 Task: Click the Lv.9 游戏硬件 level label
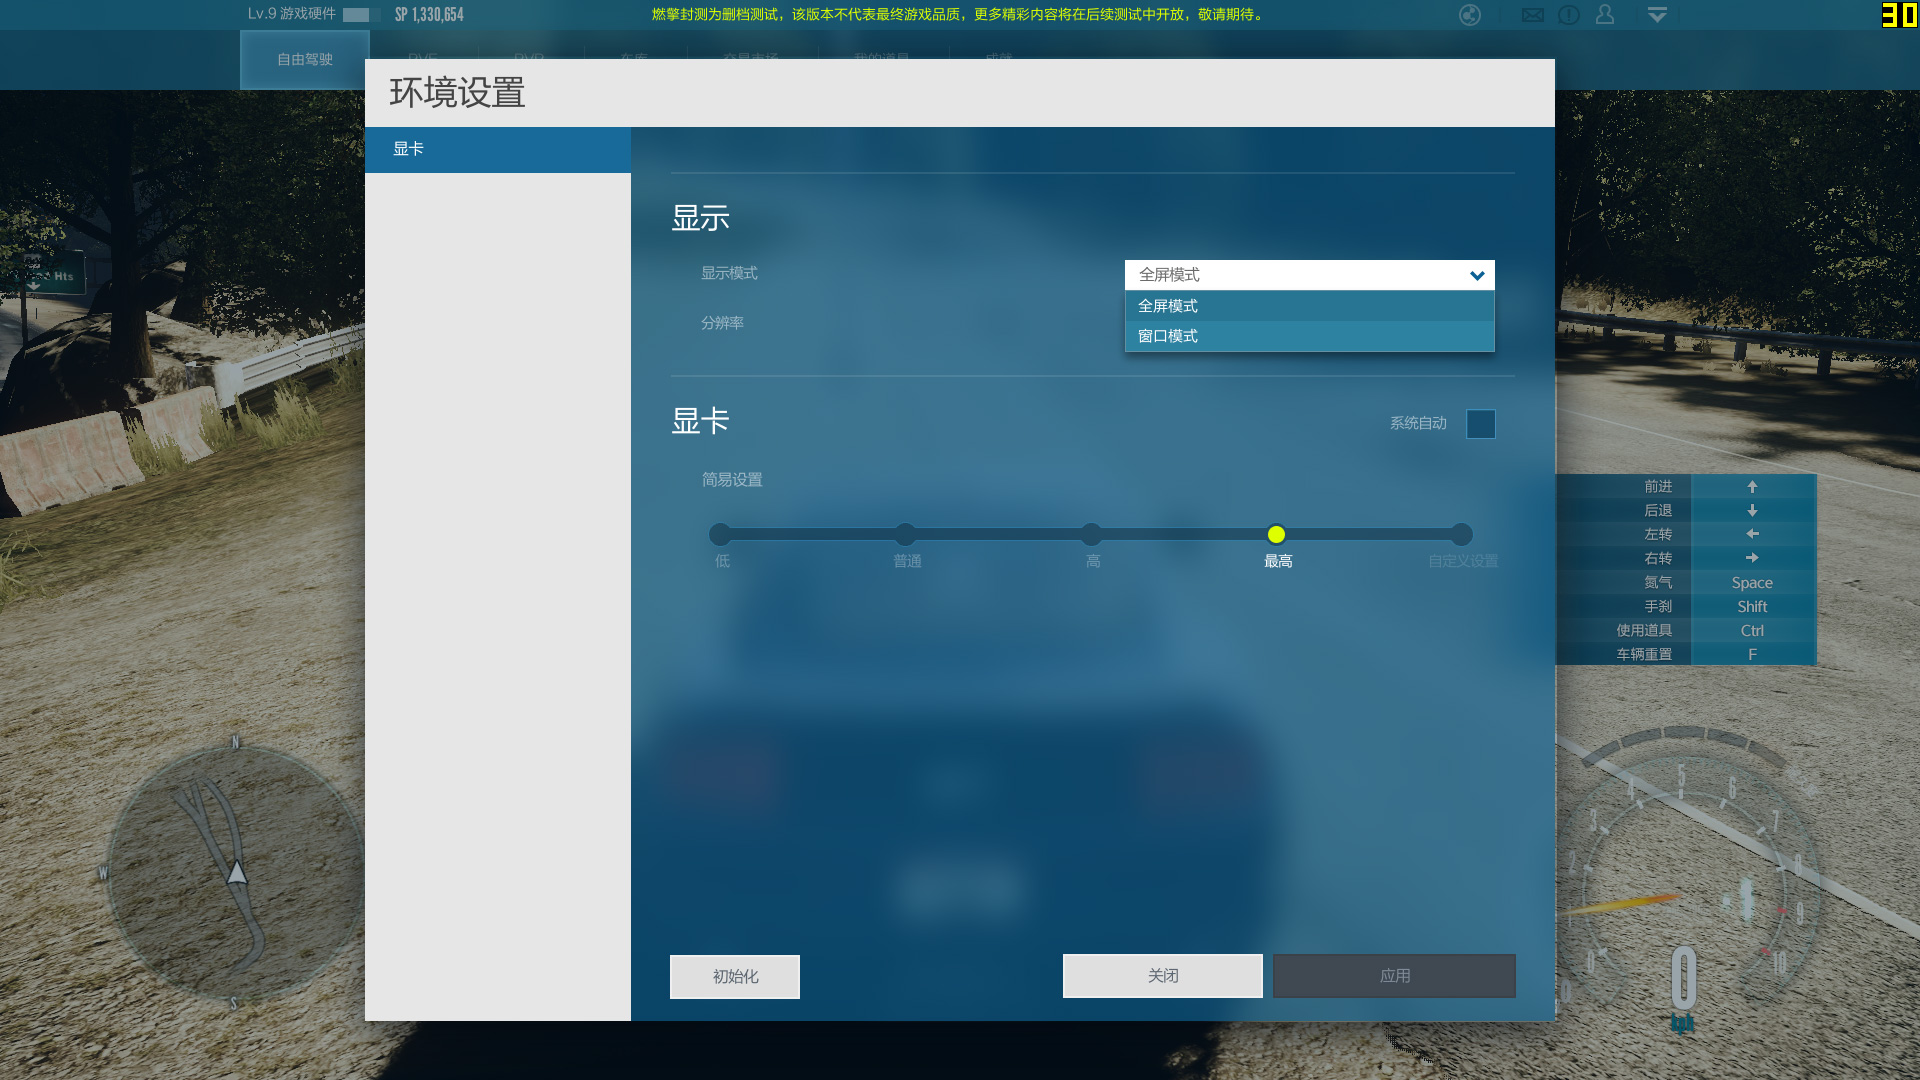292,14
